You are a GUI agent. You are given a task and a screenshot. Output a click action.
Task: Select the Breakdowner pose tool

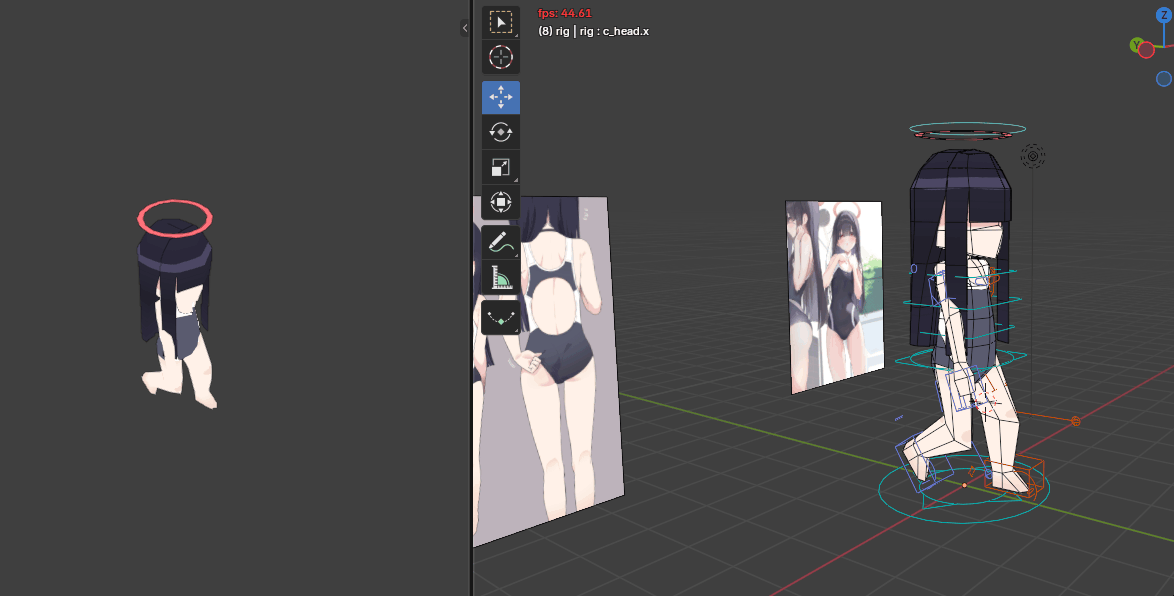[x=500, y=317]
